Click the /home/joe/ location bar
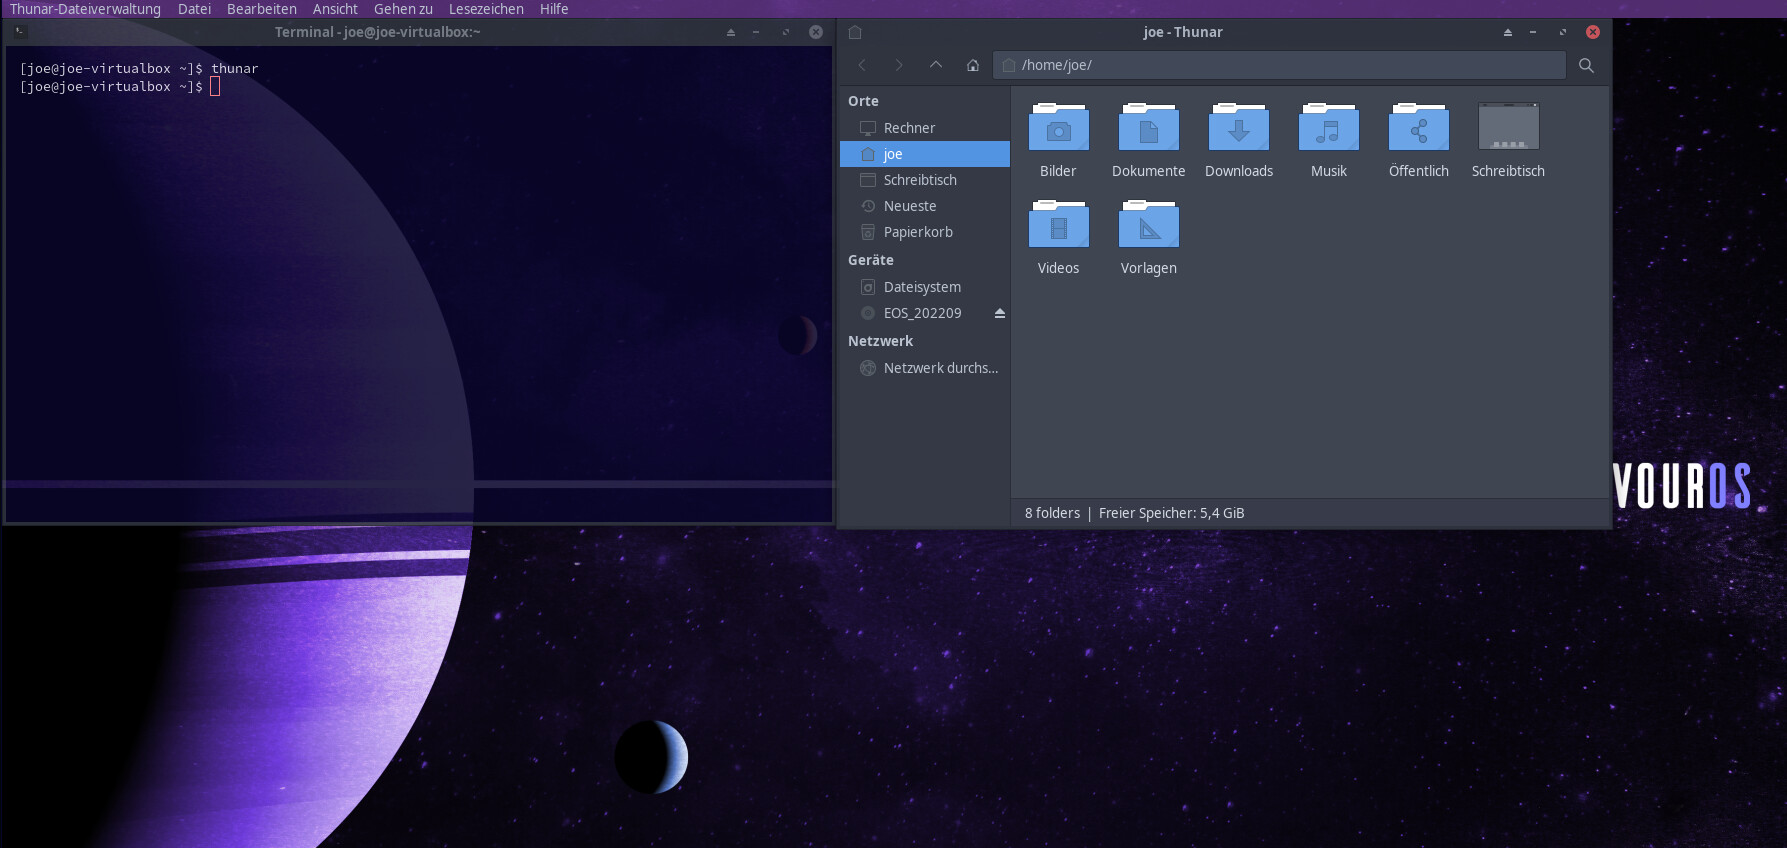 point(1279,65)
